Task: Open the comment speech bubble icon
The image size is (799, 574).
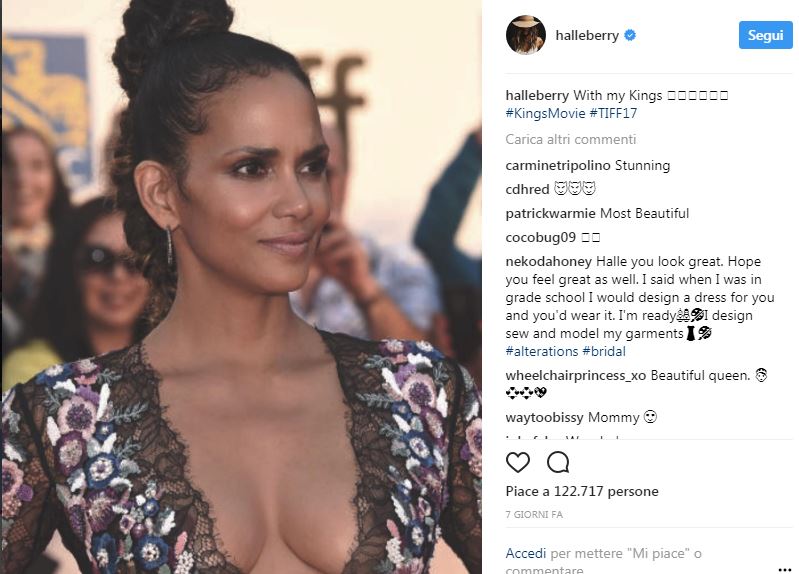Action: [558, 462]
